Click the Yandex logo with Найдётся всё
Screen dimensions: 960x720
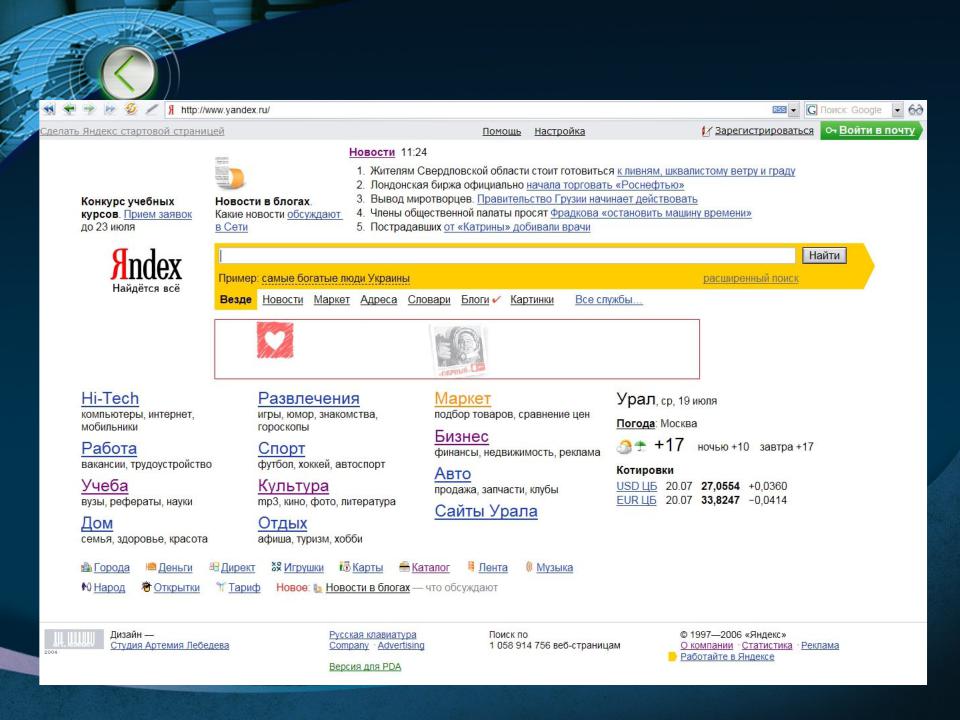coord(146,270)
